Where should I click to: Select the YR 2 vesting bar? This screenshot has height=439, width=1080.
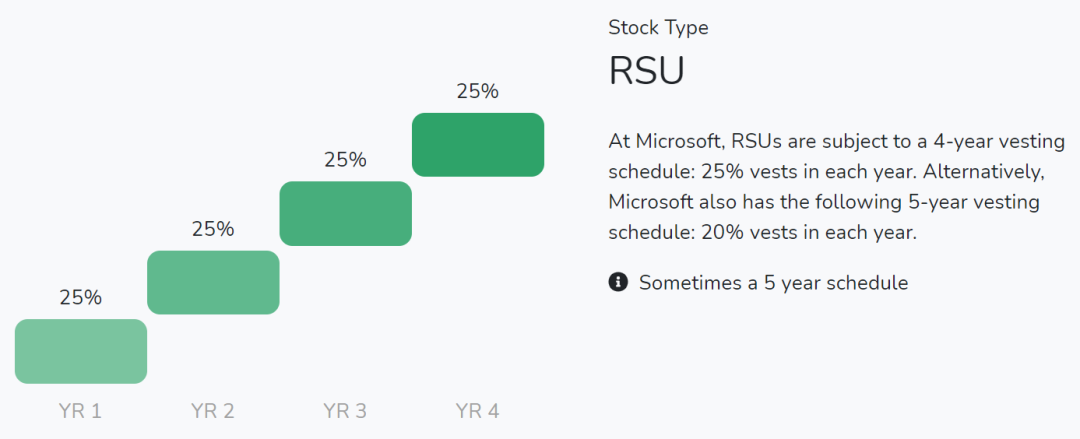(214, 283)
